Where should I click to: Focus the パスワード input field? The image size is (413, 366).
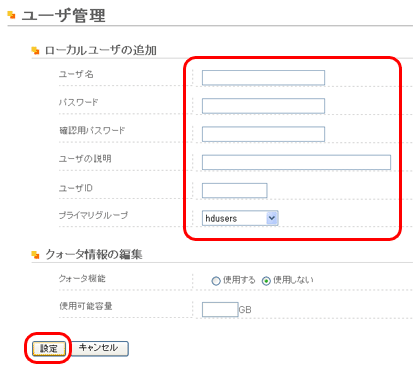tap(263, 106)
